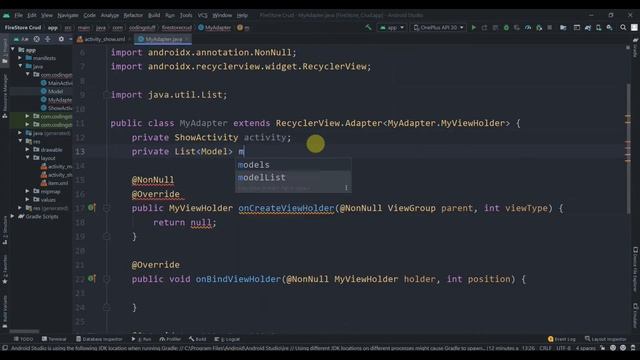The width and height of the screenshot is (640, 360).
Task: Open the Database Inspector tool window
Action: 99,339
